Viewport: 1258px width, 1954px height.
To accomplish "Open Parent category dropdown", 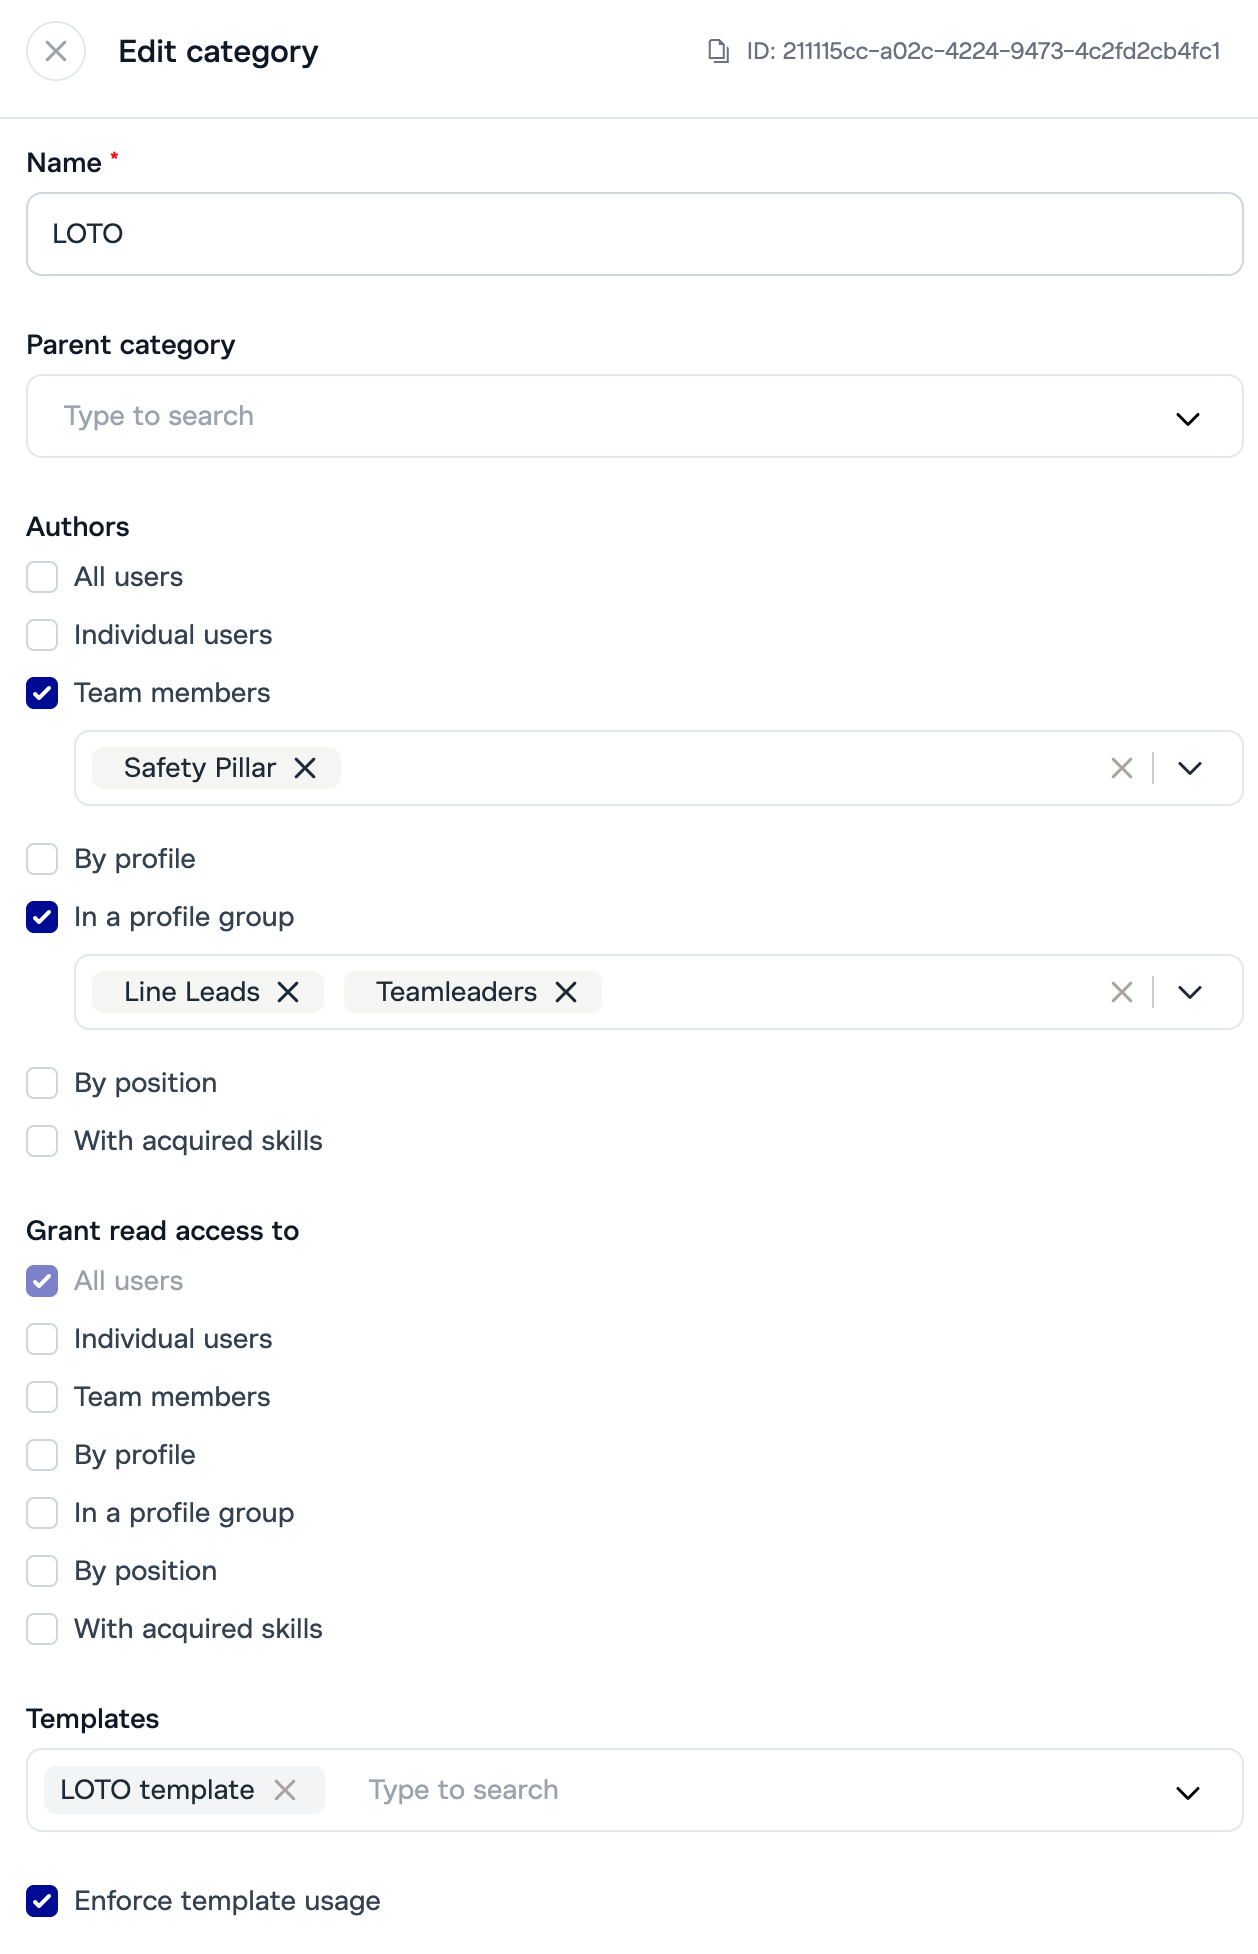I will [1187, 418].
